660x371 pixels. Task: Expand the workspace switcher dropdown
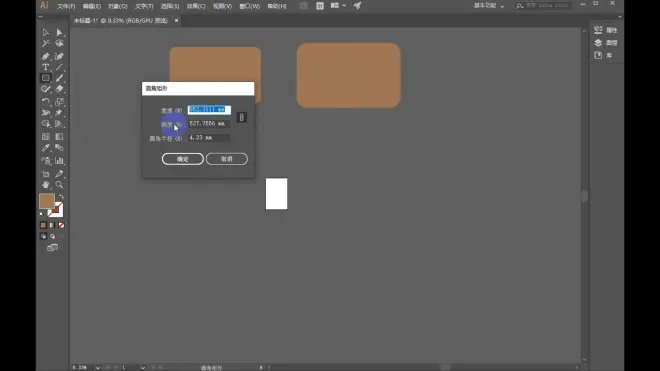(x=489, y=5)
